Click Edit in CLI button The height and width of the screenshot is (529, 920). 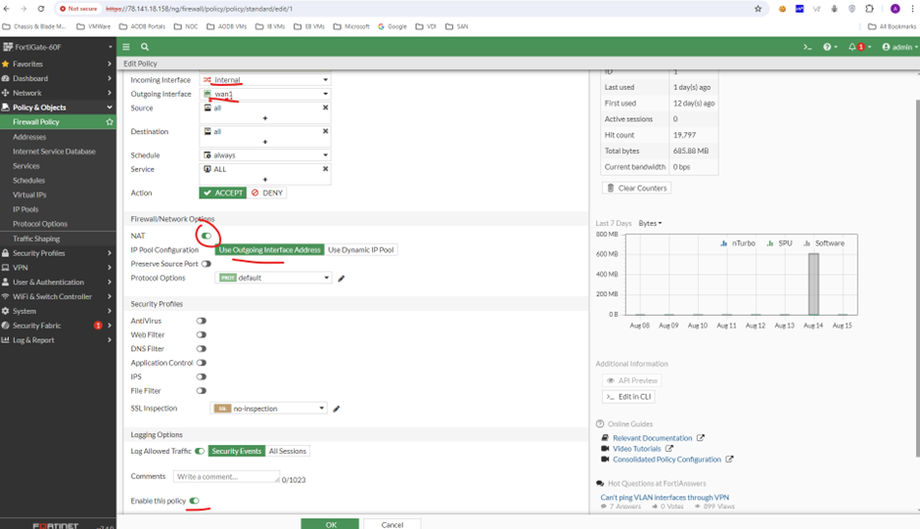pos(628,397)
